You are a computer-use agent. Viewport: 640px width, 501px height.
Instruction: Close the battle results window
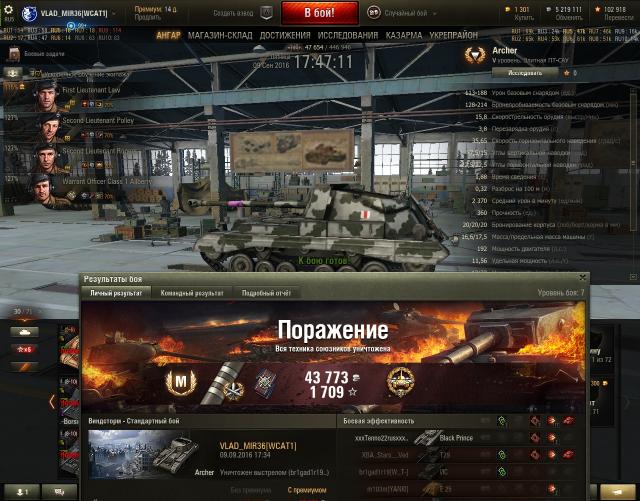point(582,278)
